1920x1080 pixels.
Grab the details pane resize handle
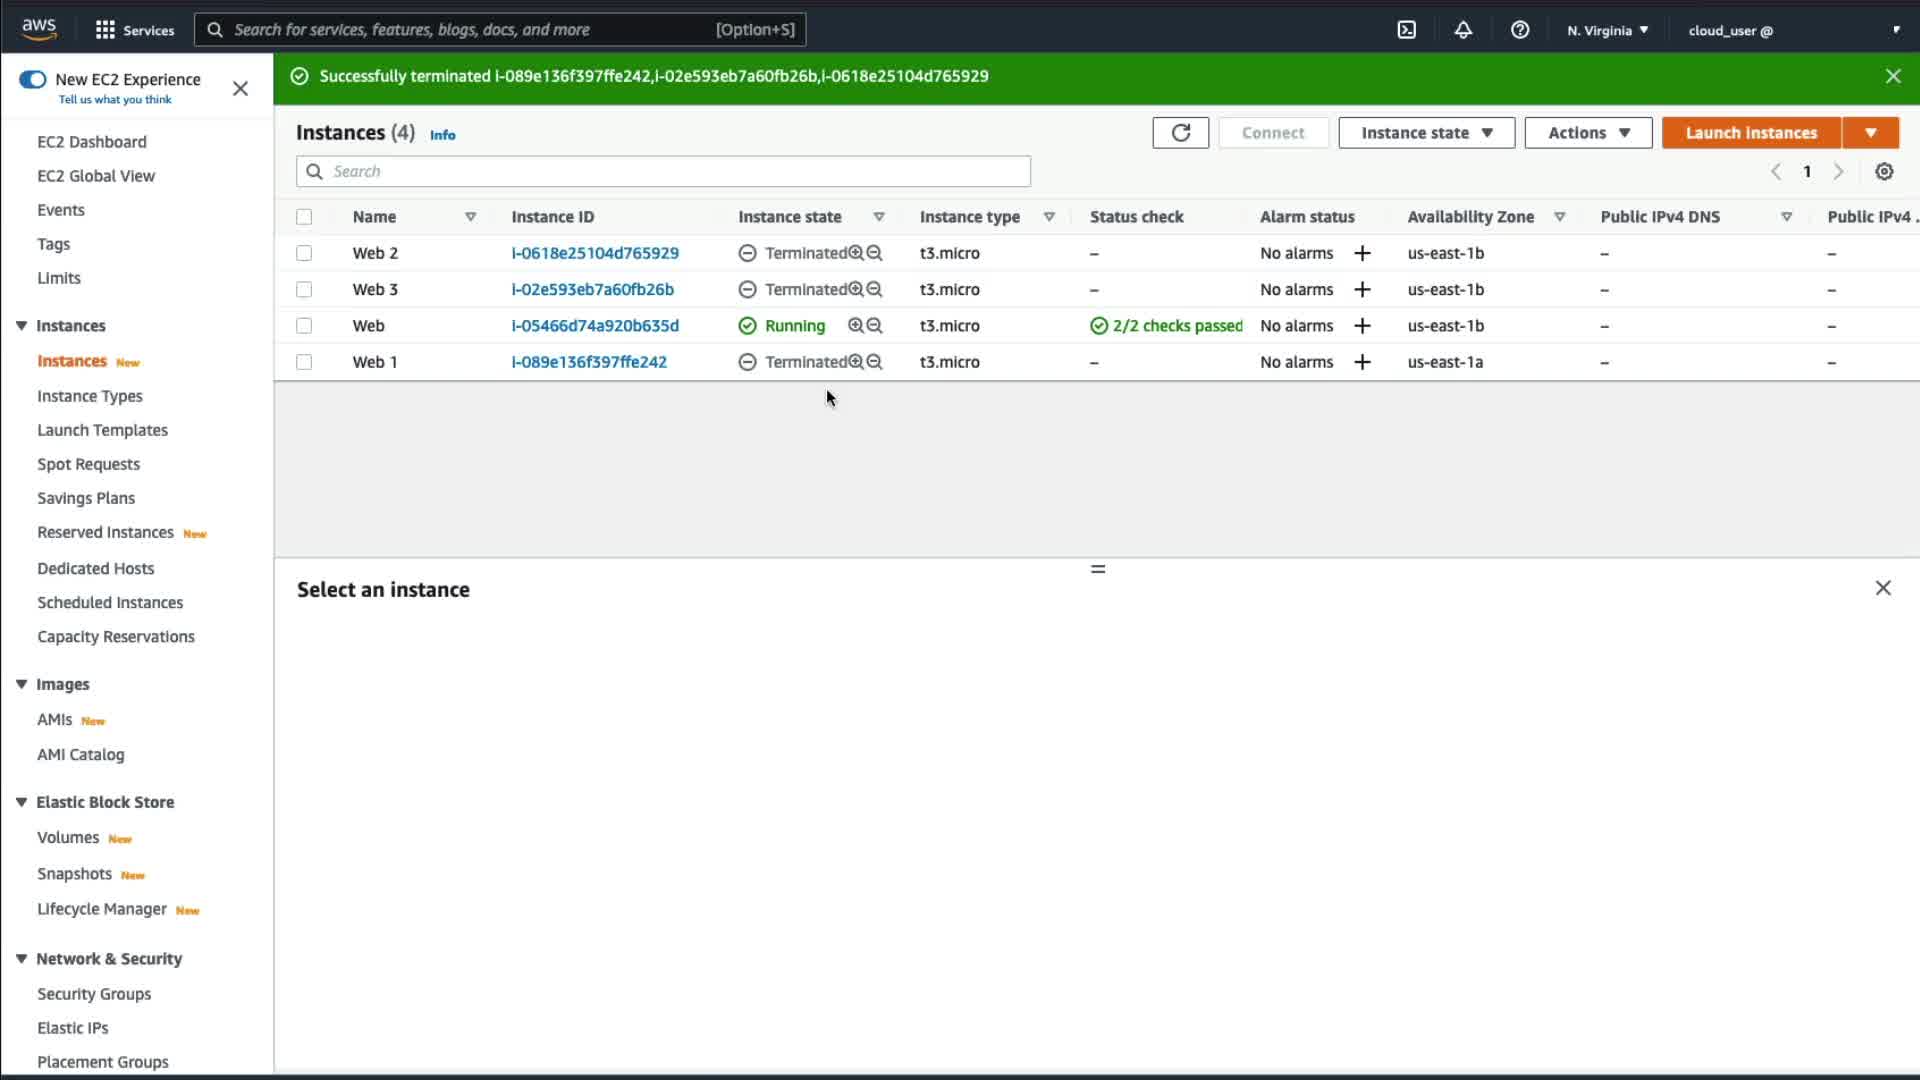click(x=1098, y=569)
